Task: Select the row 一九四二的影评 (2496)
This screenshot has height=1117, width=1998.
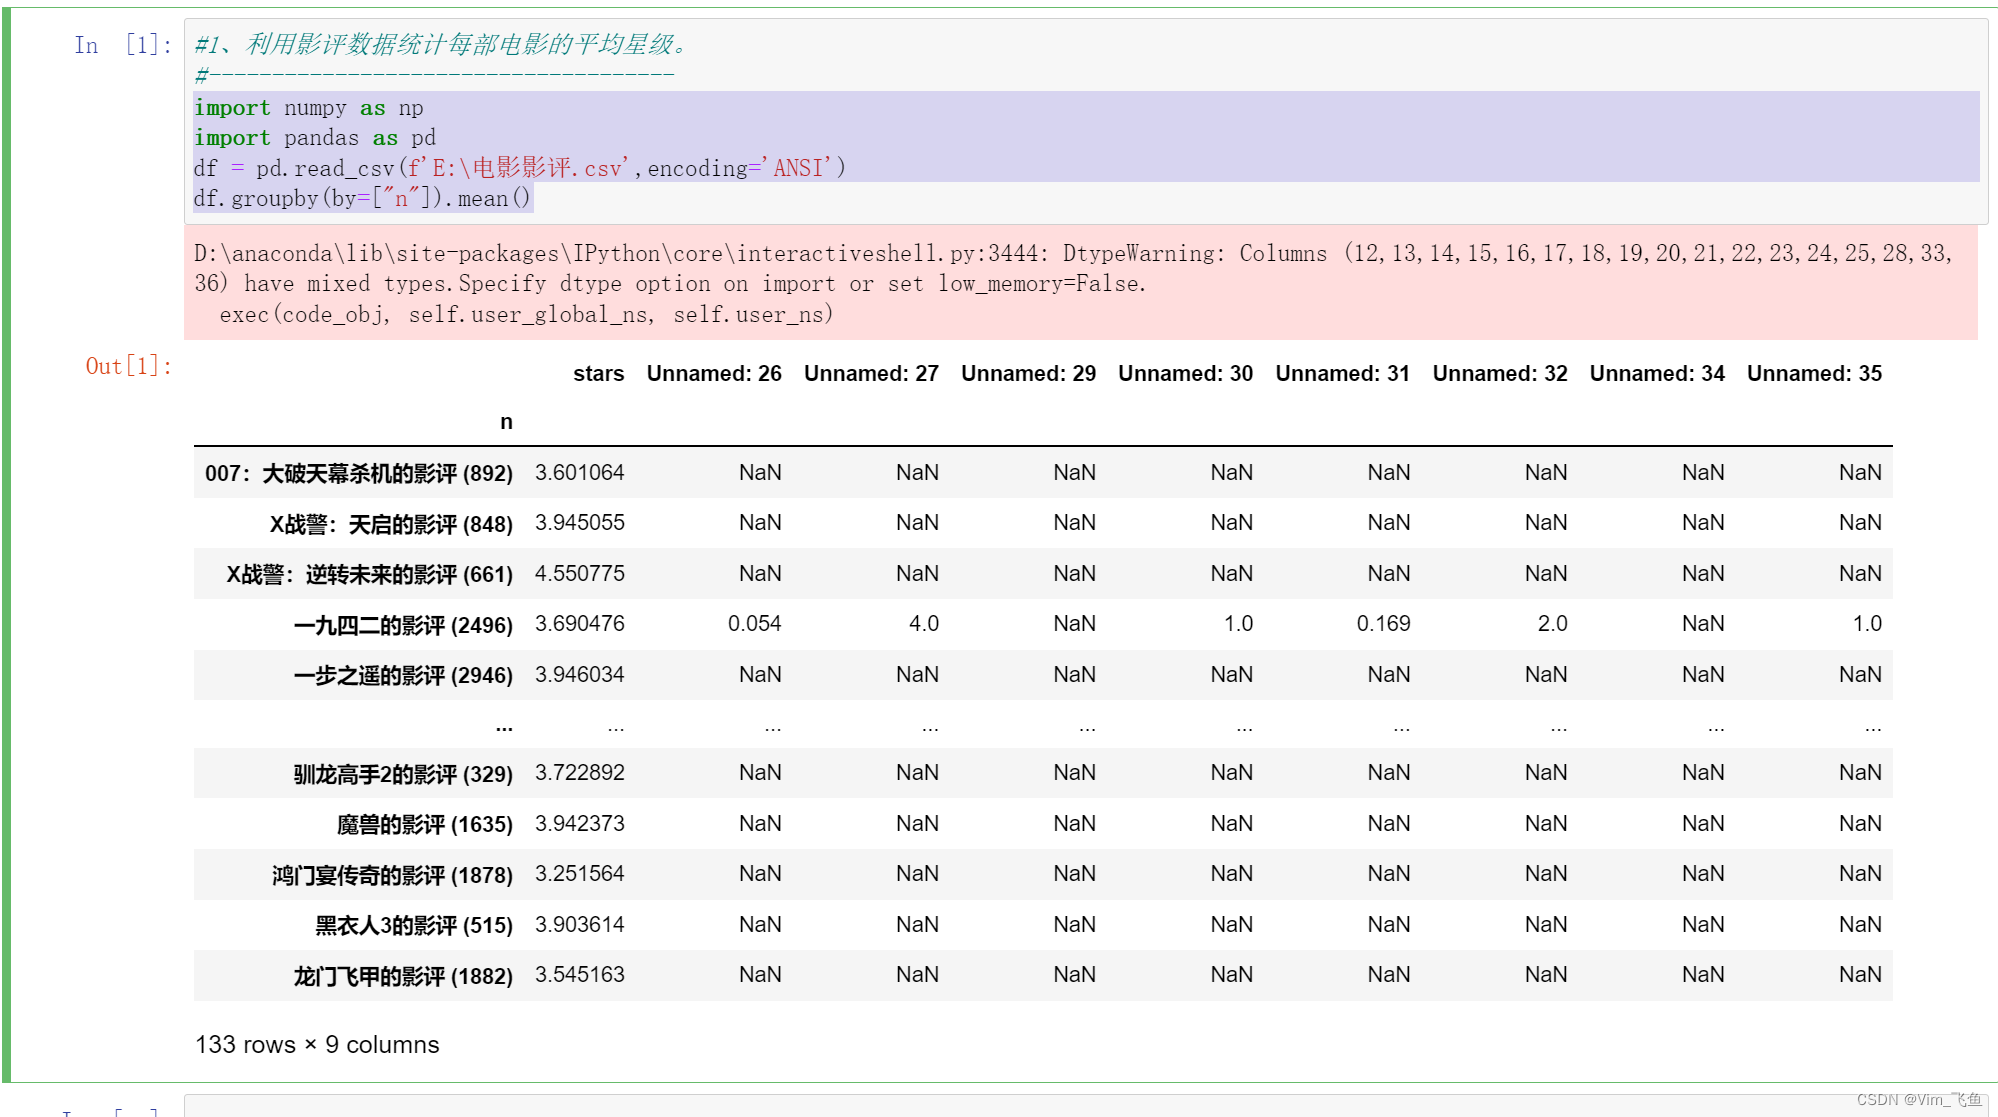Action: coord(1043,624)
